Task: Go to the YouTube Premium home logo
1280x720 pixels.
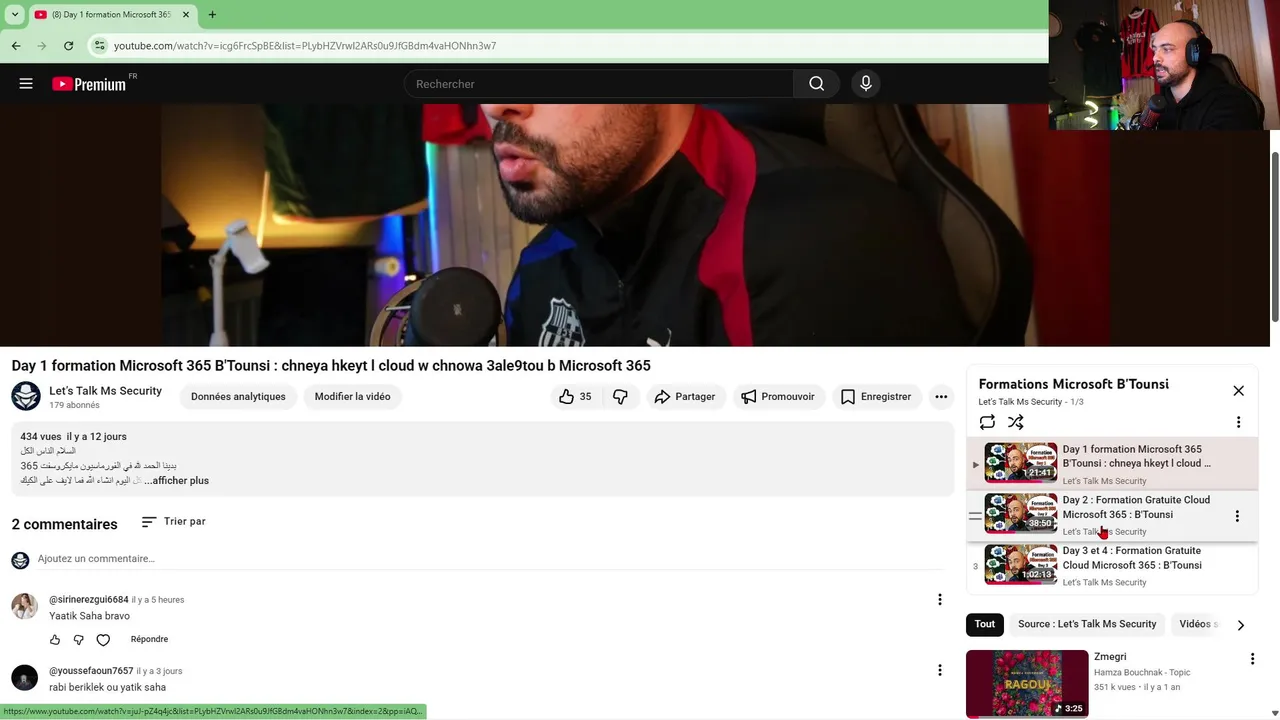Action: (89, 84)
